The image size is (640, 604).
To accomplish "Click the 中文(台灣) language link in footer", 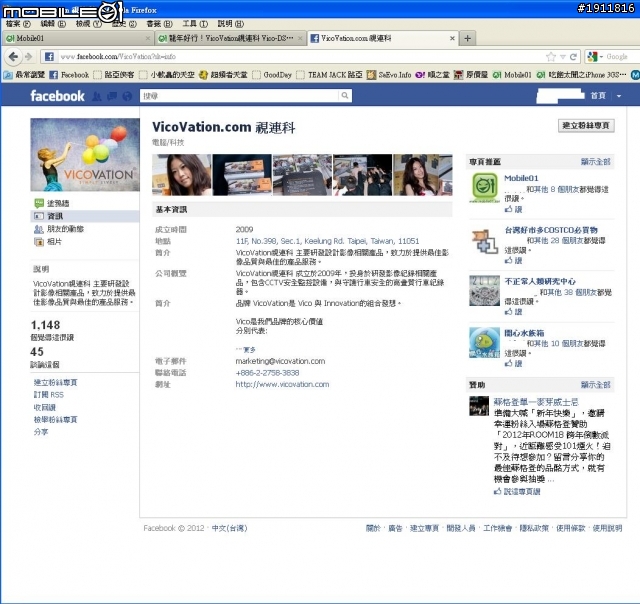I will pos(229,528).
